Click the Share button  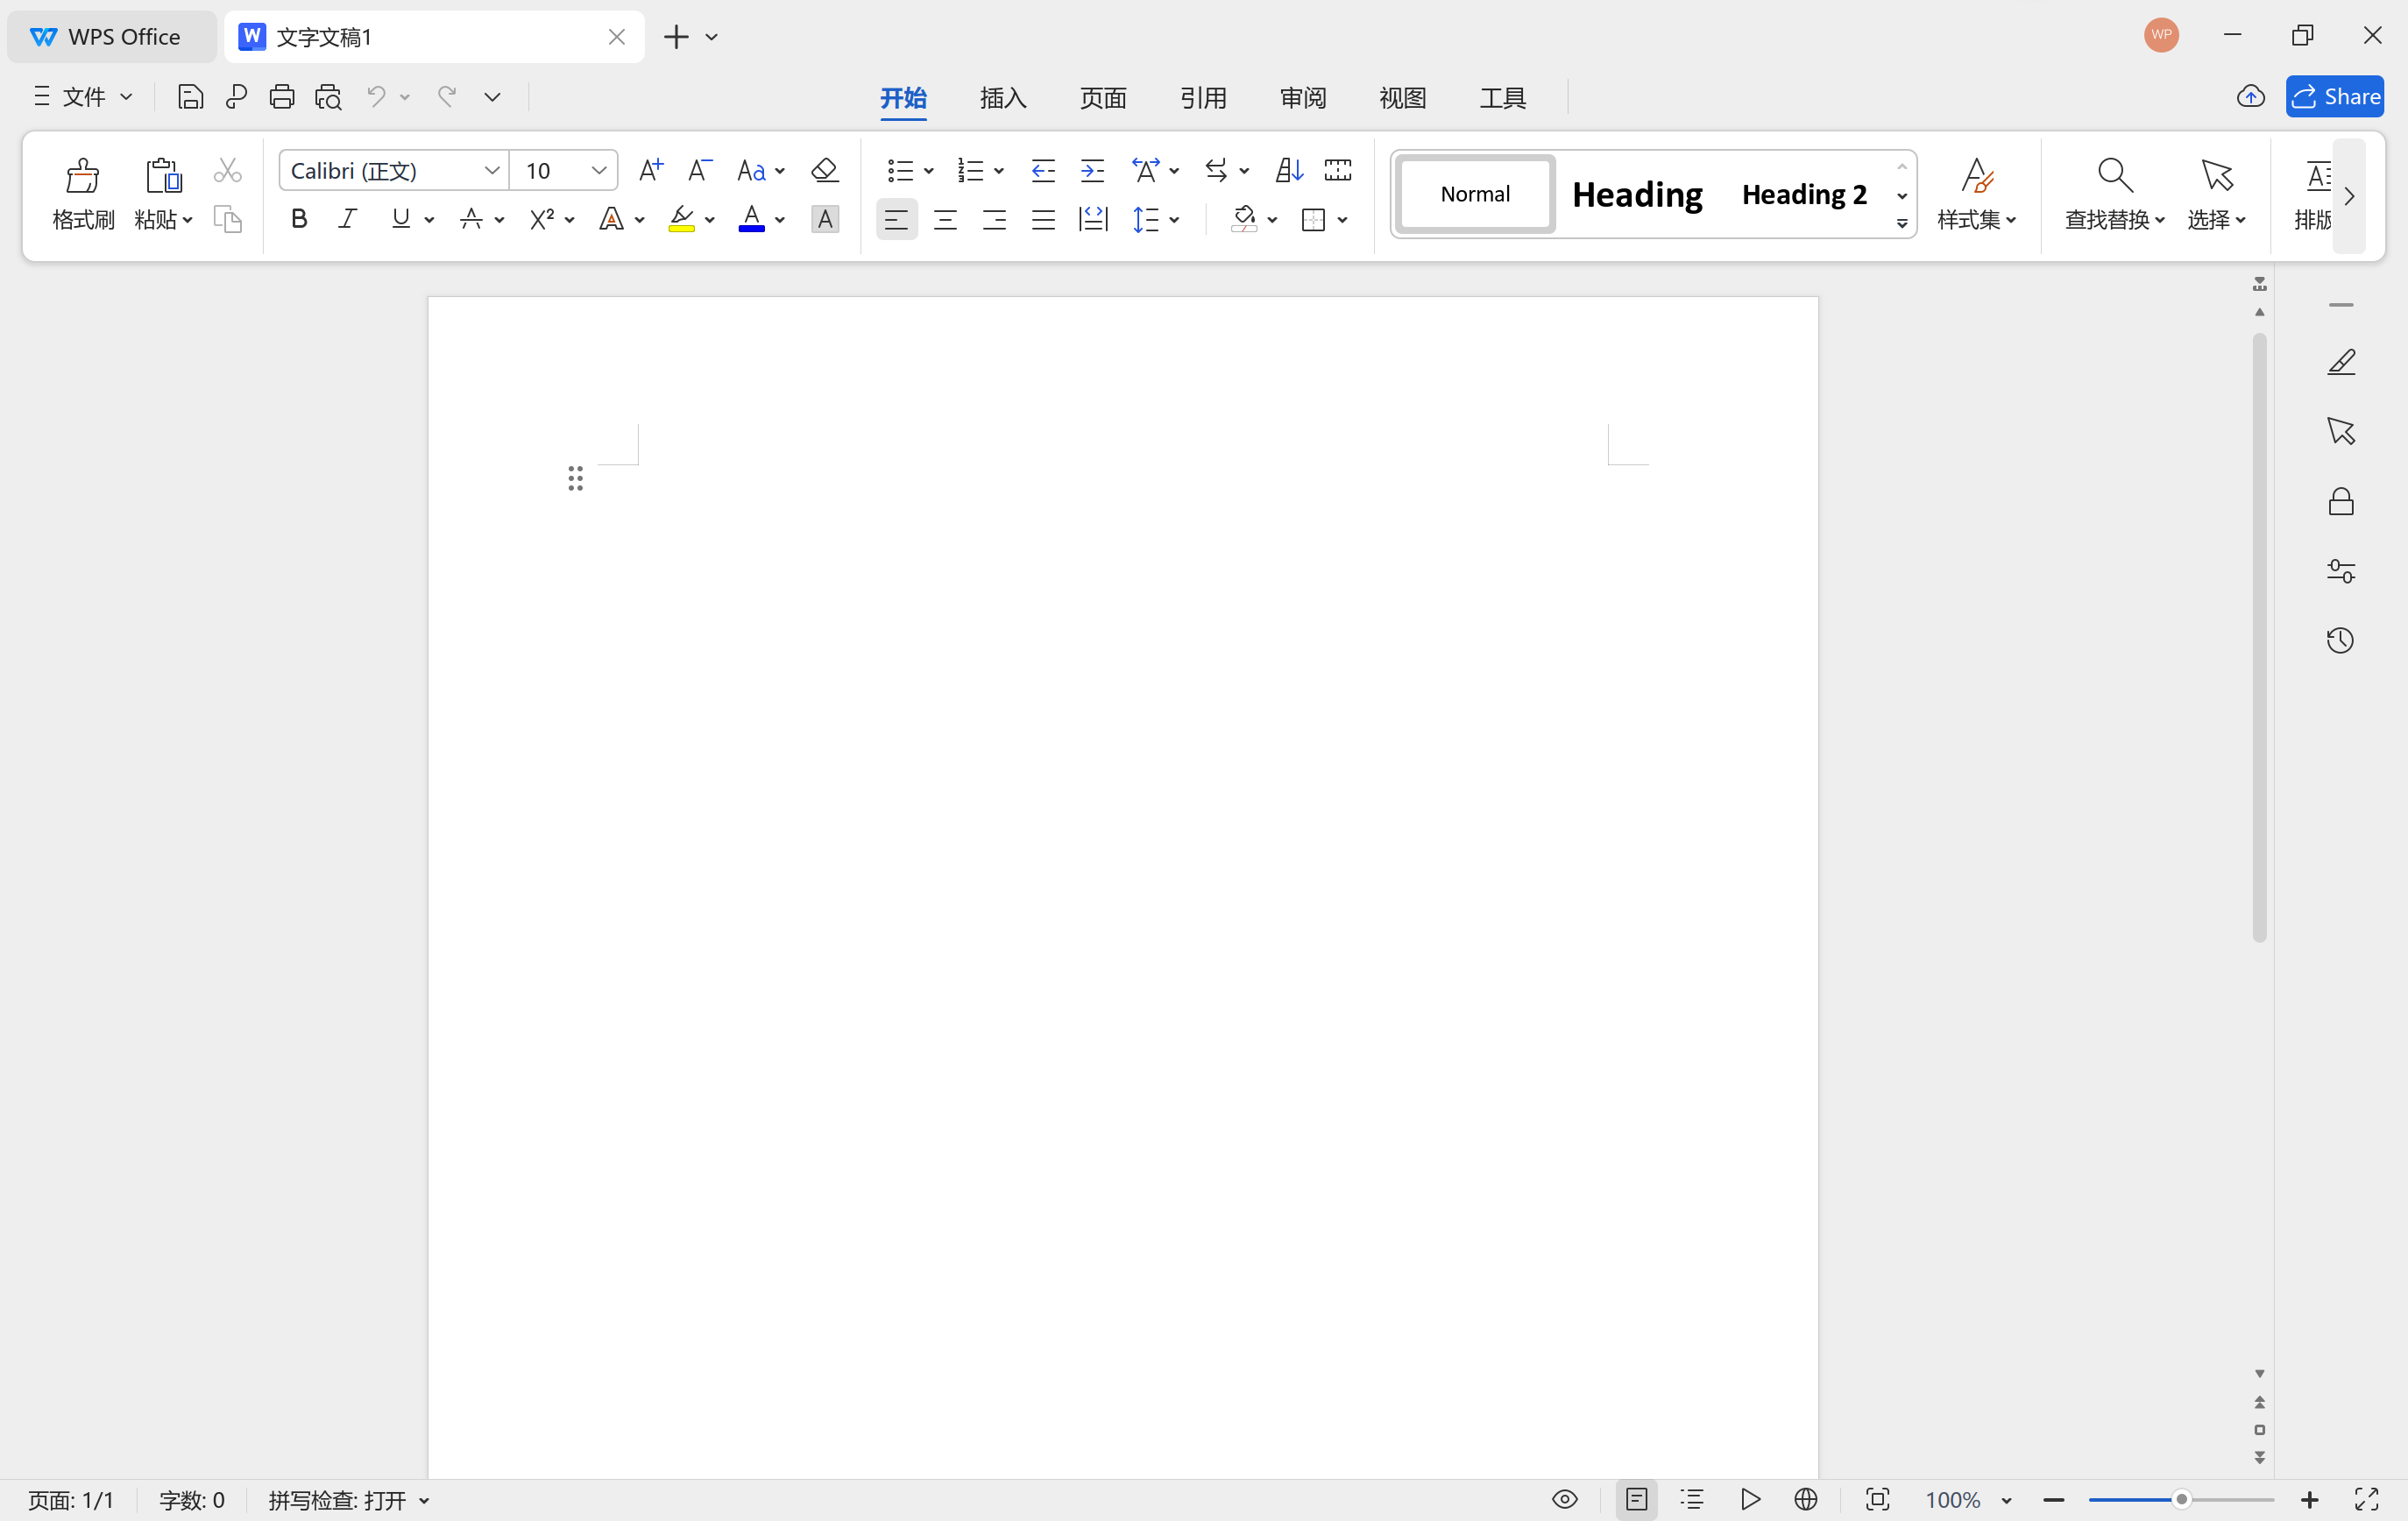click(2334, 97)
